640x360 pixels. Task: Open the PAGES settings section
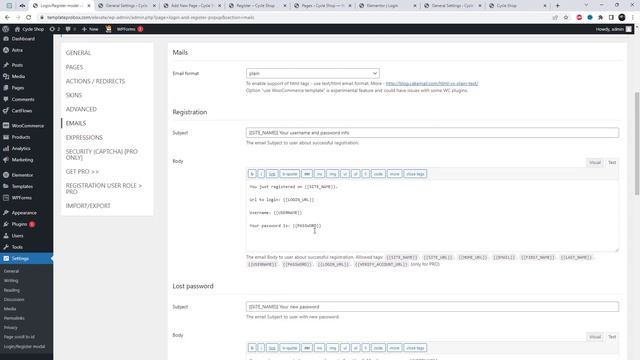(74, 67)
